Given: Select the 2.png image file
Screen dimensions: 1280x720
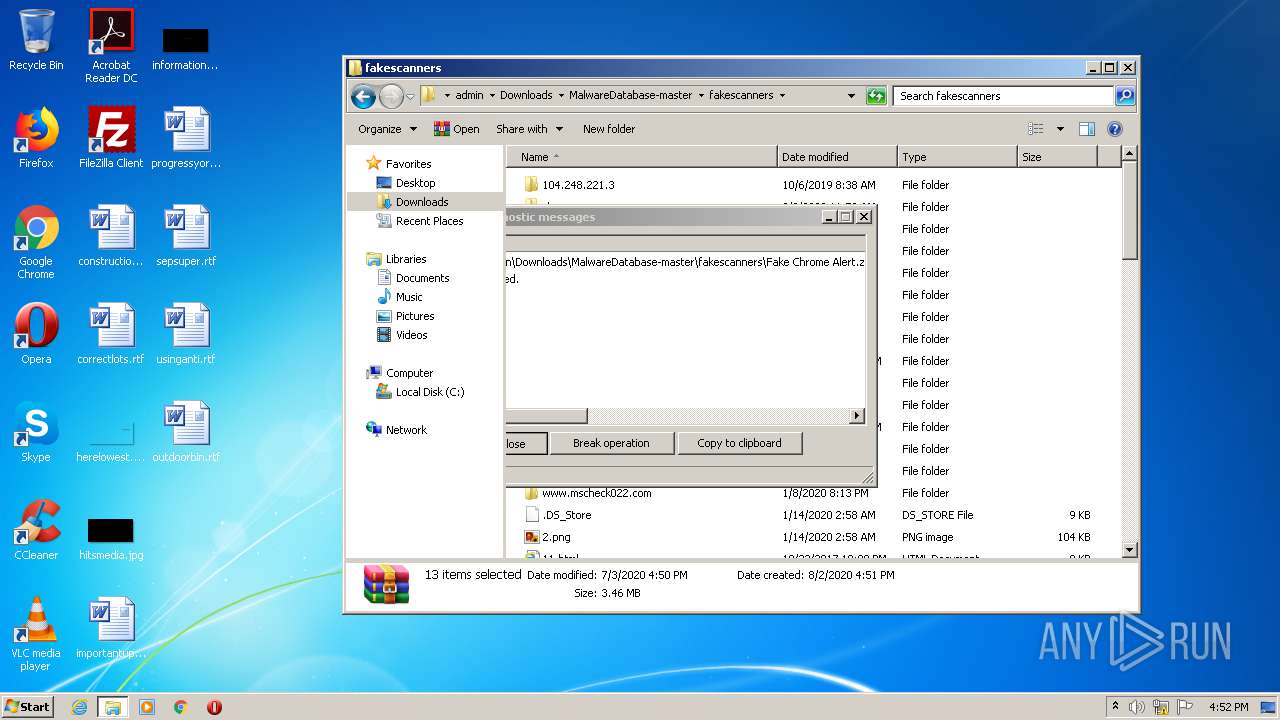Looking at the screenshot, I should pos(556,537).
